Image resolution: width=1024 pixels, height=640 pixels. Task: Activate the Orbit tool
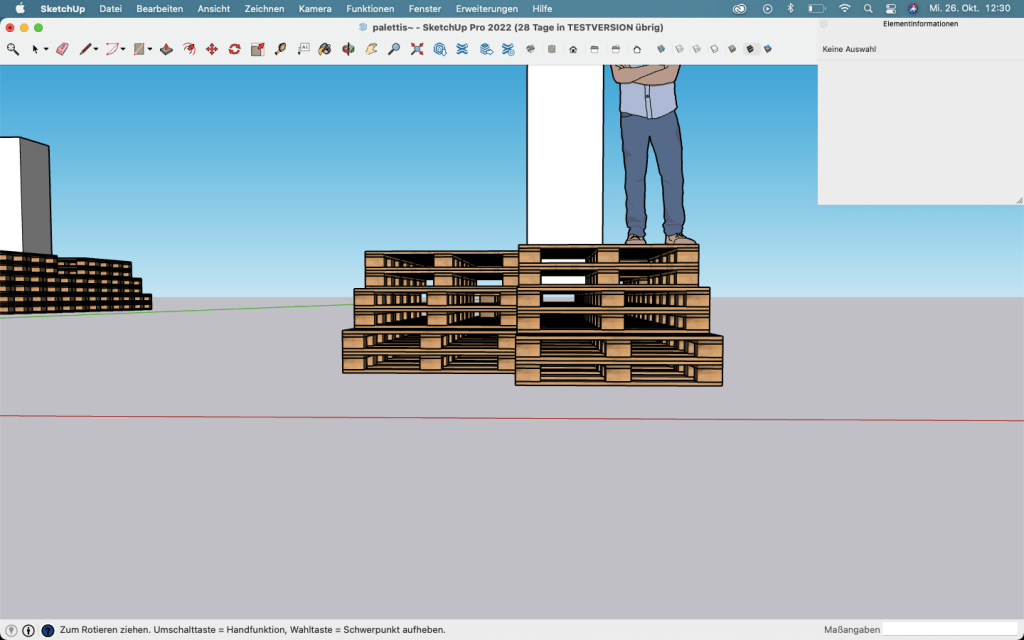click(x=348, y=49)
